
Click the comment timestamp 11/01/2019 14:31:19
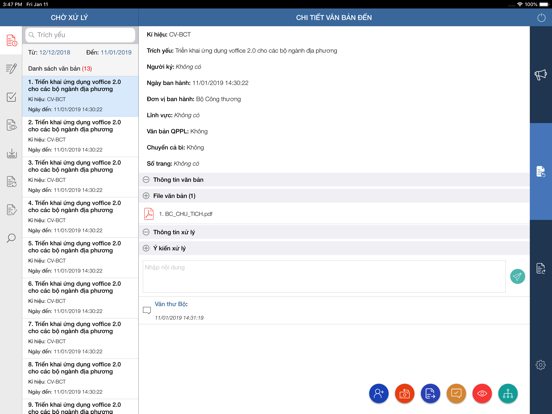click(x=179, y=318)
